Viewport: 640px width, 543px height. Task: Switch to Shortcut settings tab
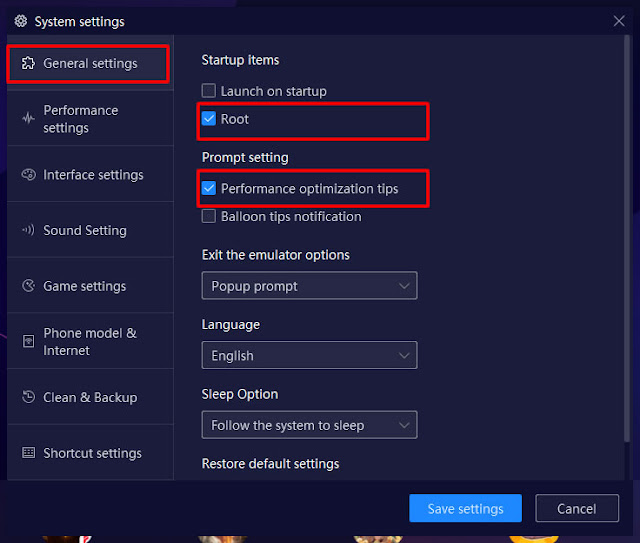pos(90,452)
